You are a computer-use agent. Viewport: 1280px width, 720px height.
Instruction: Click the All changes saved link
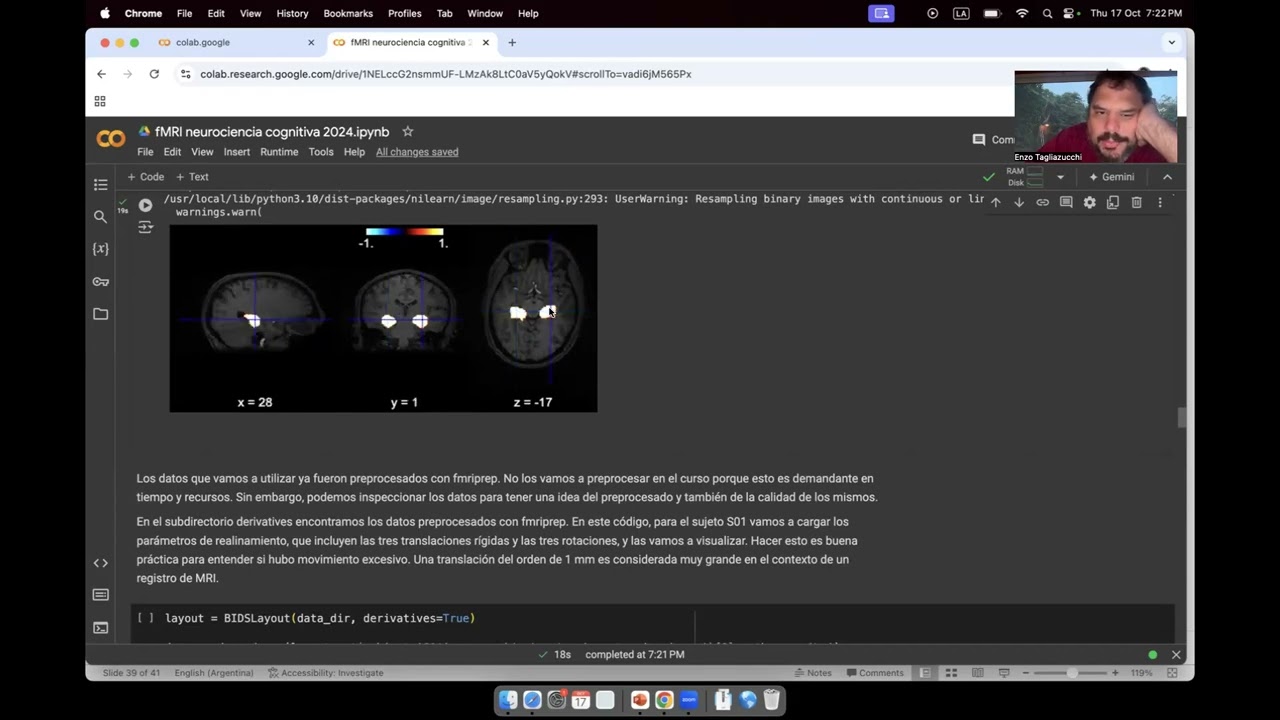417,152
